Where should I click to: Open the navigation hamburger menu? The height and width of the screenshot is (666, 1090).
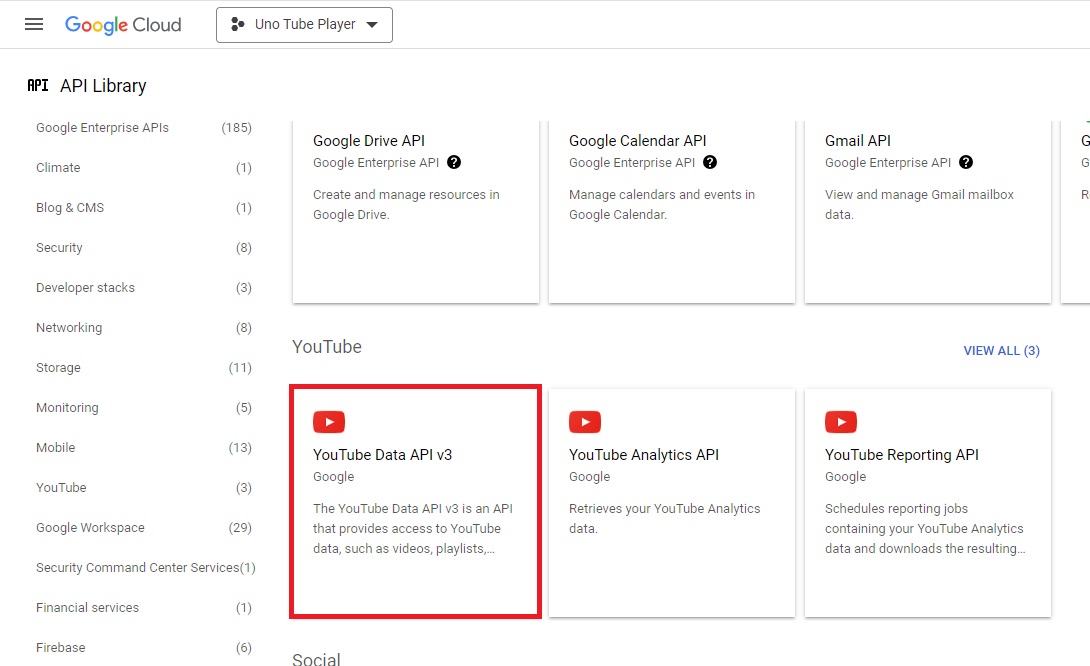click(33, 25)
